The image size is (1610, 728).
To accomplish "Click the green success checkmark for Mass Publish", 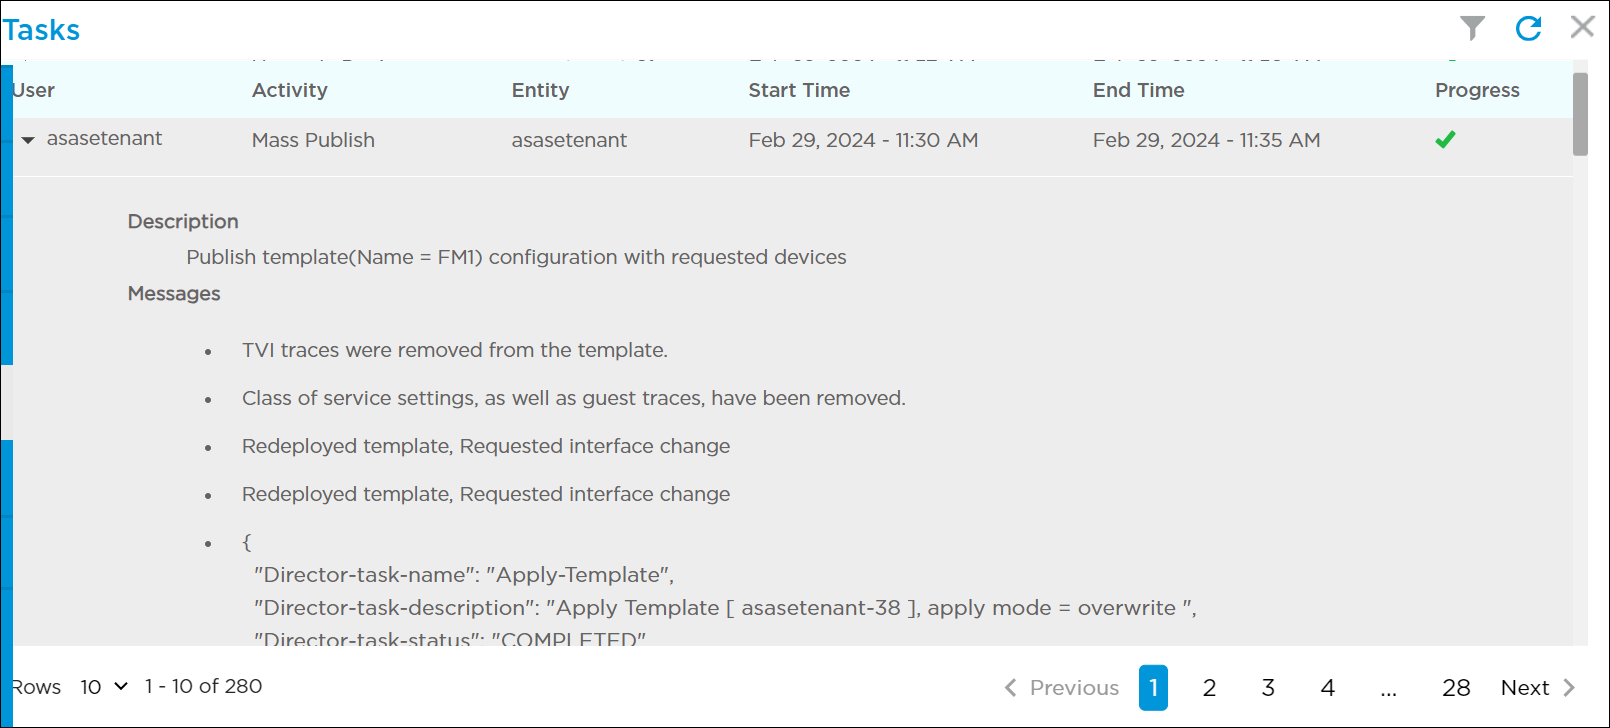I will pyautogui.click(x=1446, y=139).
